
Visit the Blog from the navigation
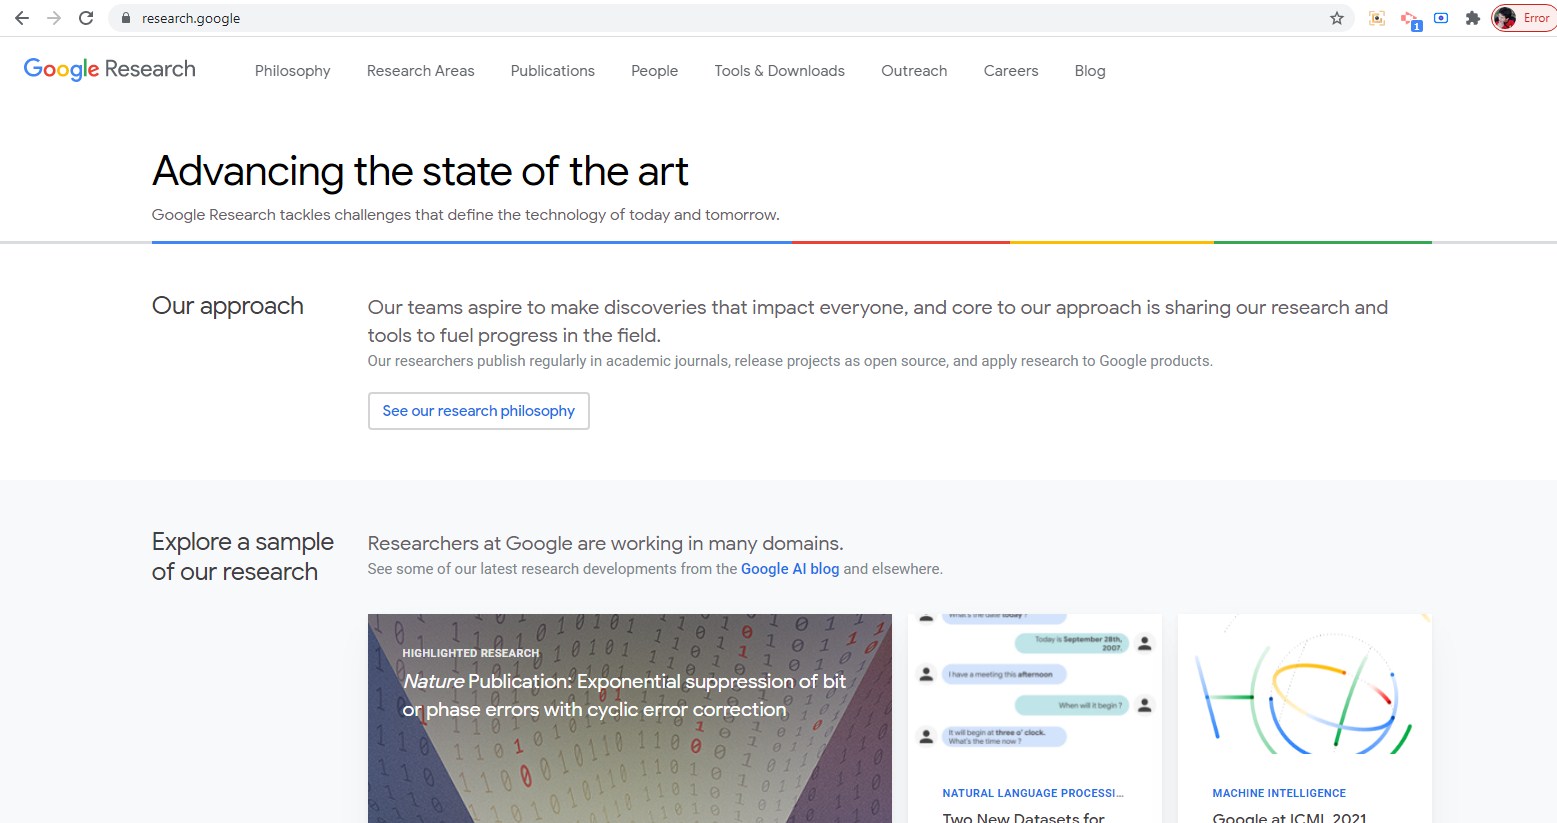pos(1090,71)
